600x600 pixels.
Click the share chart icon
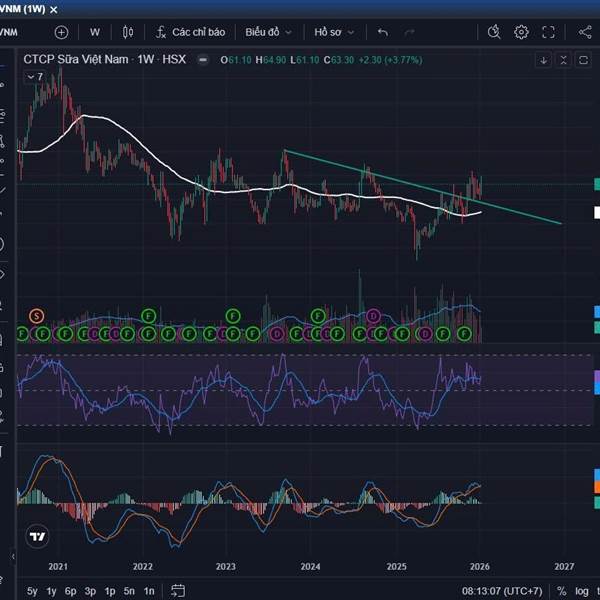point(585,32)
